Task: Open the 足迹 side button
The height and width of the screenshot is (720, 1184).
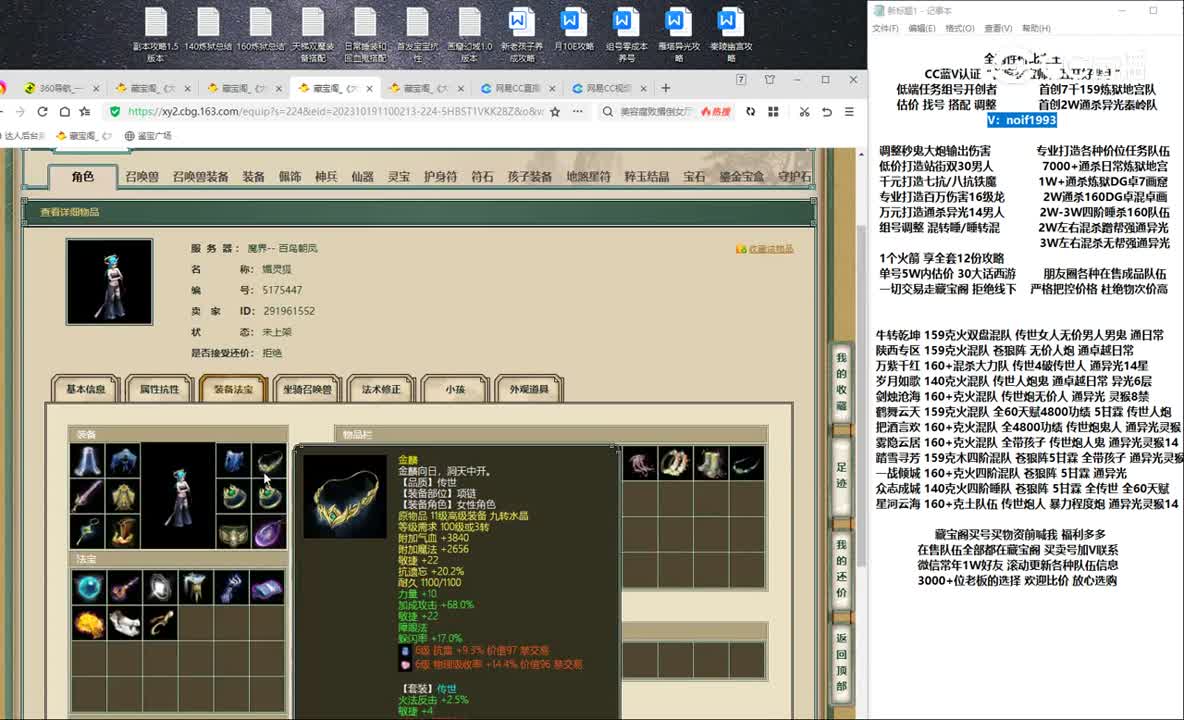Action: (x=841, y=475)
